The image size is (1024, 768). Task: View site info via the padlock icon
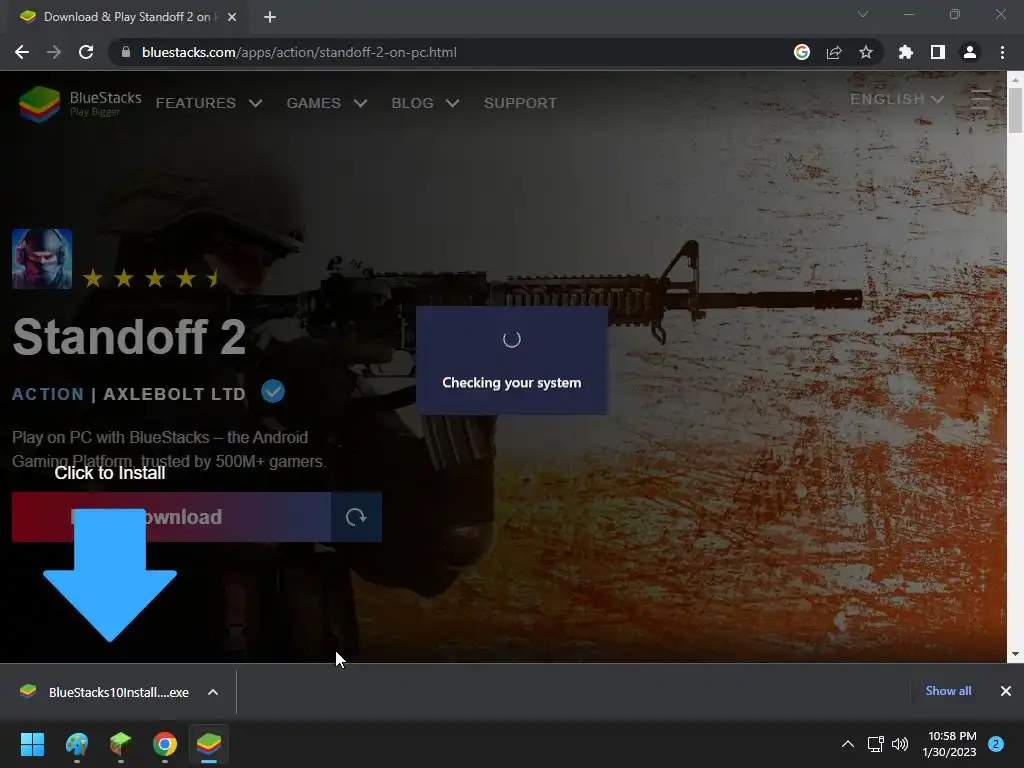[126, 52]
